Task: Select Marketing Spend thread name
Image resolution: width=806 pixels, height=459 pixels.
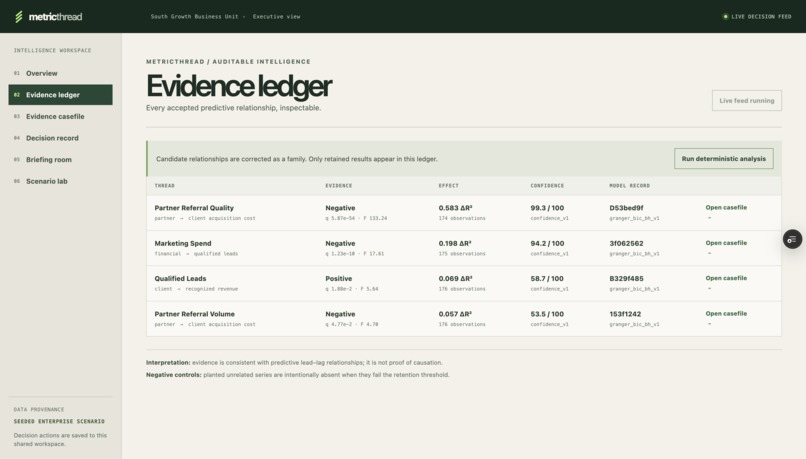Action: click(182, 243)
